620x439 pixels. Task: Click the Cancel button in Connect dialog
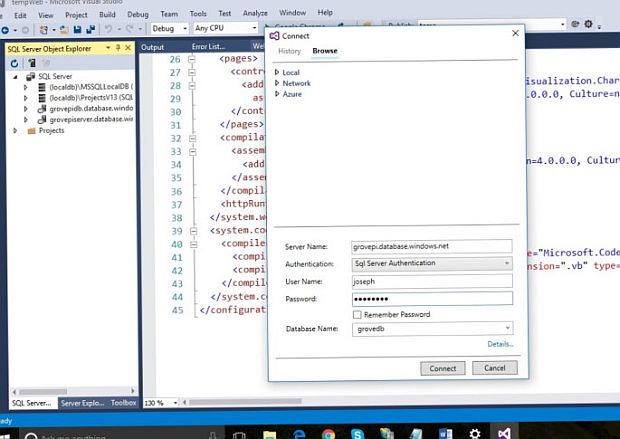coord(495,368)
